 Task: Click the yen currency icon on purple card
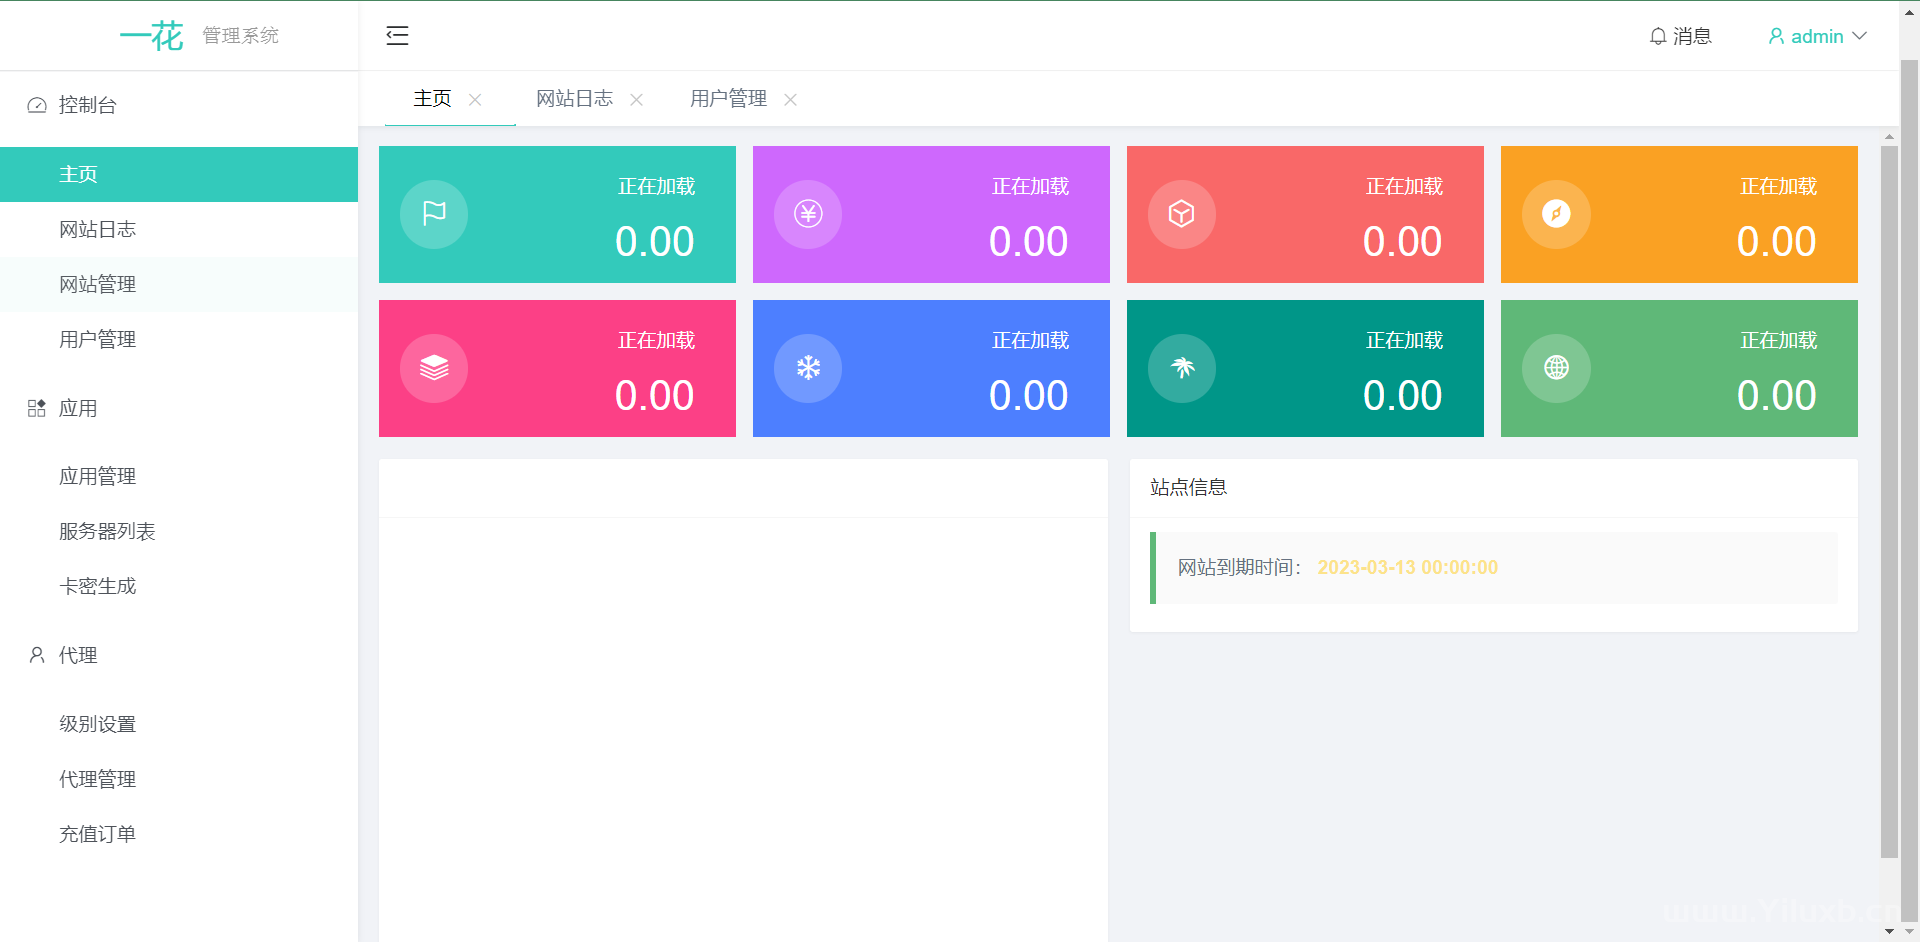(808, 214)
